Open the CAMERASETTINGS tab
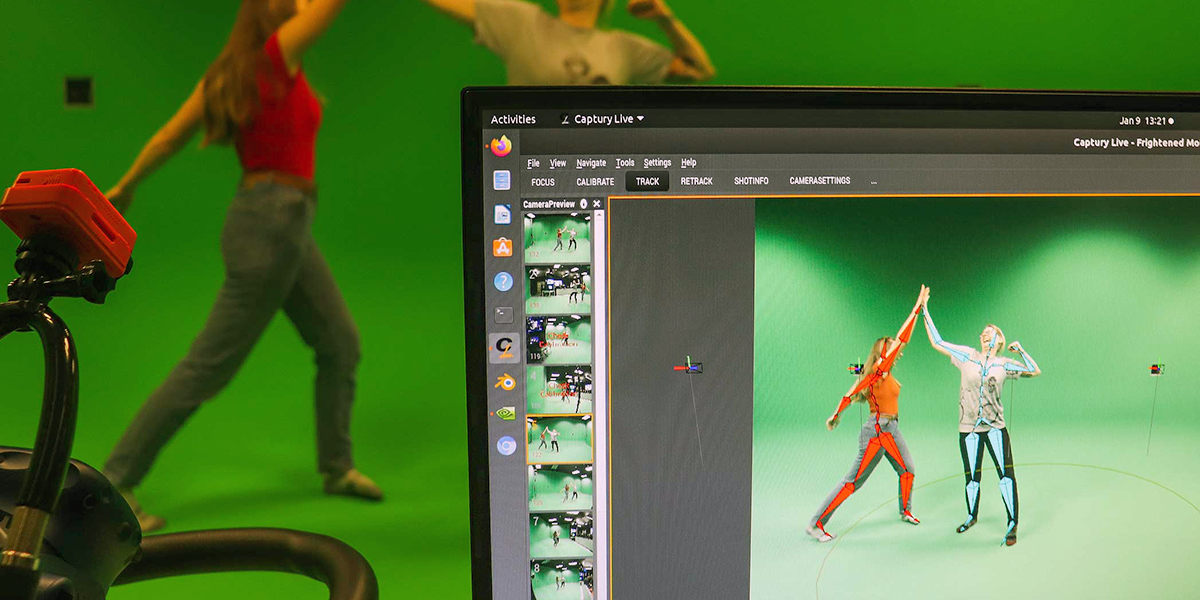 point(820,181)
